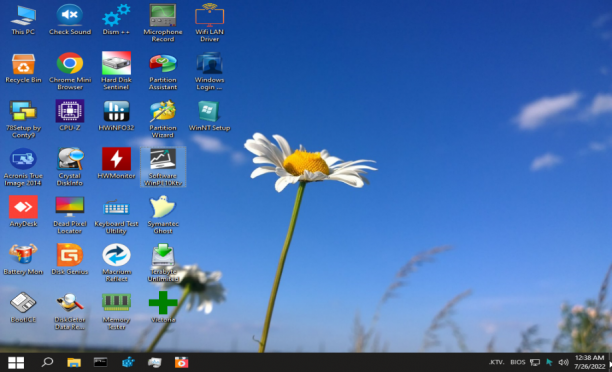Open the Crystal DiskInfo shortcut

(70, 166)
